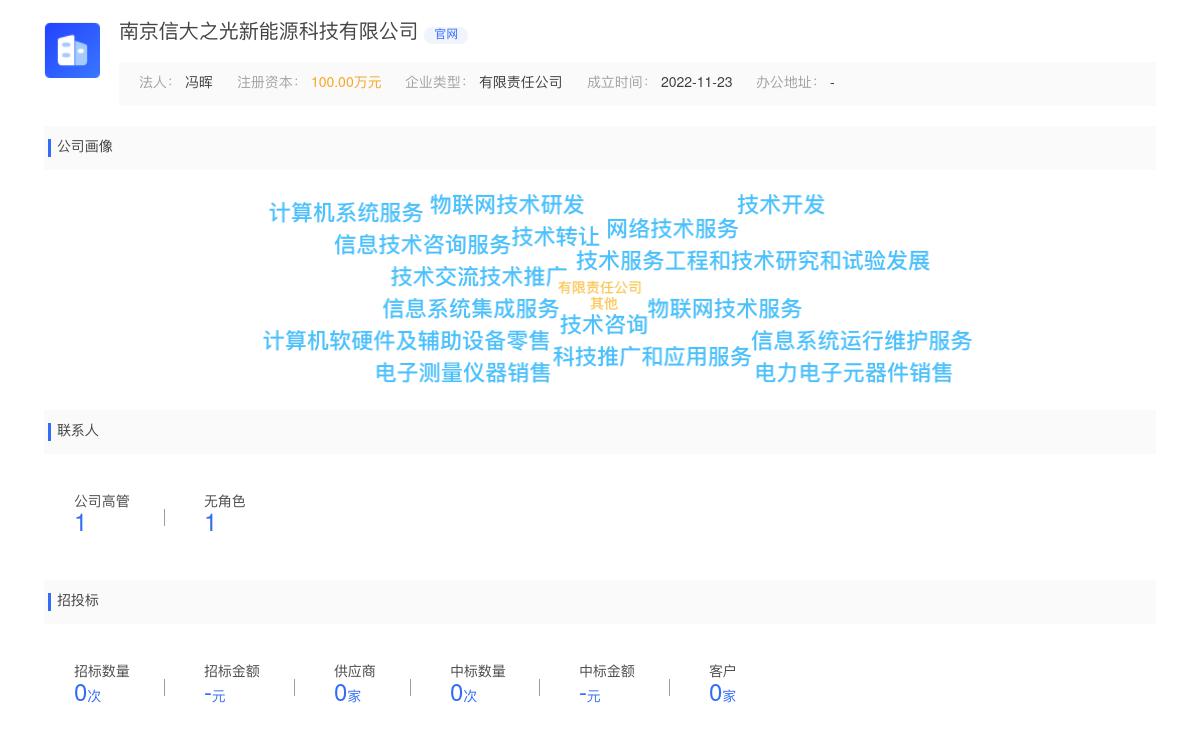Click the 办公地址 label

[x=787, y=83]
